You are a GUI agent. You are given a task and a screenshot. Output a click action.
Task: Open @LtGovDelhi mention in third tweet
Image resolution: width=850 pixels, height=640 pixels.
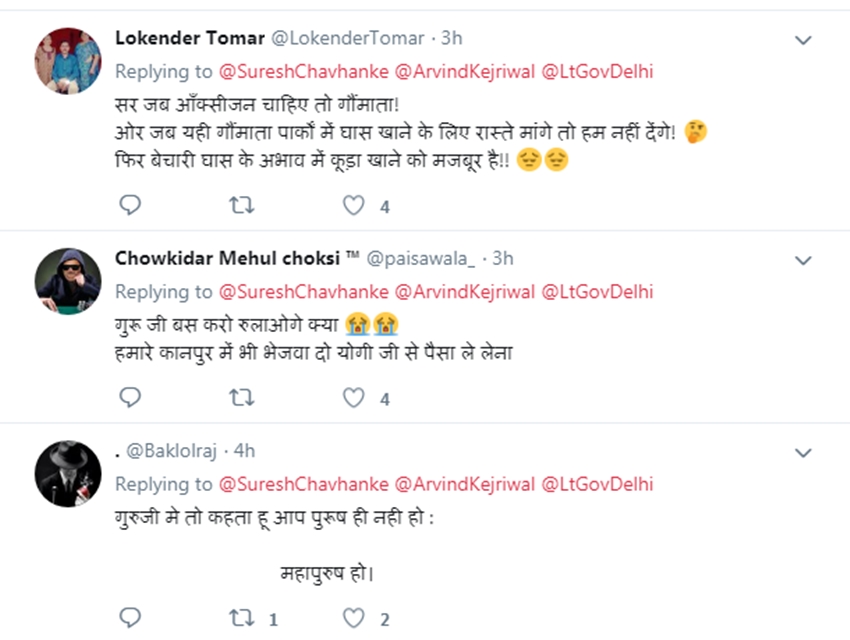click(597, 484)
